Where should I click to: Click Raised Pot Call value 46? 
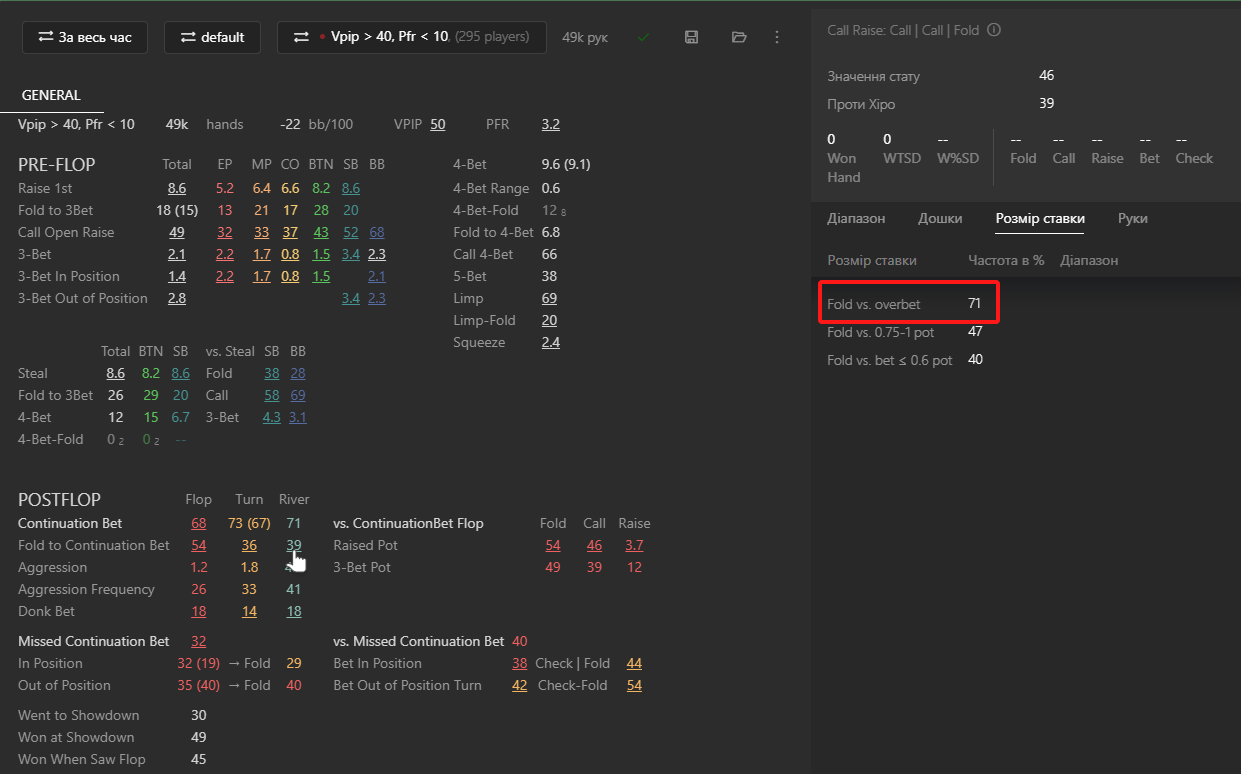(x=594, y=545)
